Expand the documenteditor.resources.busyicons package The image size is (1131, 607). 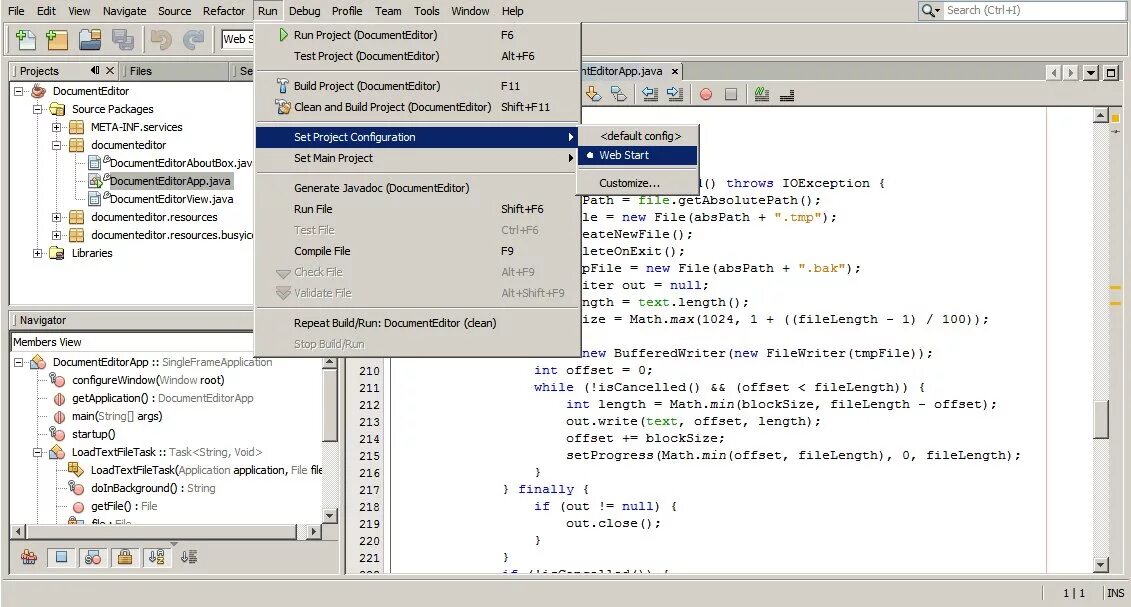point(56,235)
